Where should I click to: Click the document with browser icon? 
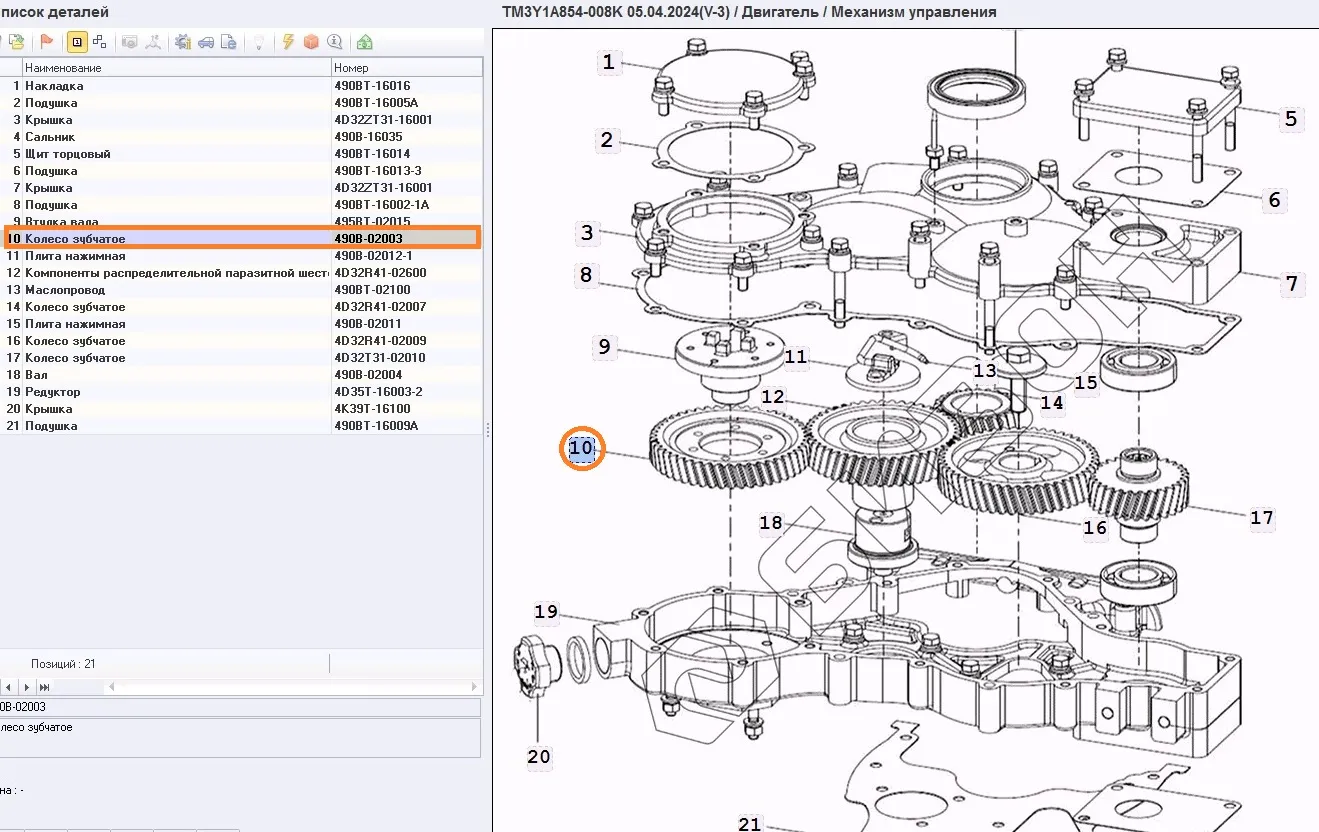(229, 42)
